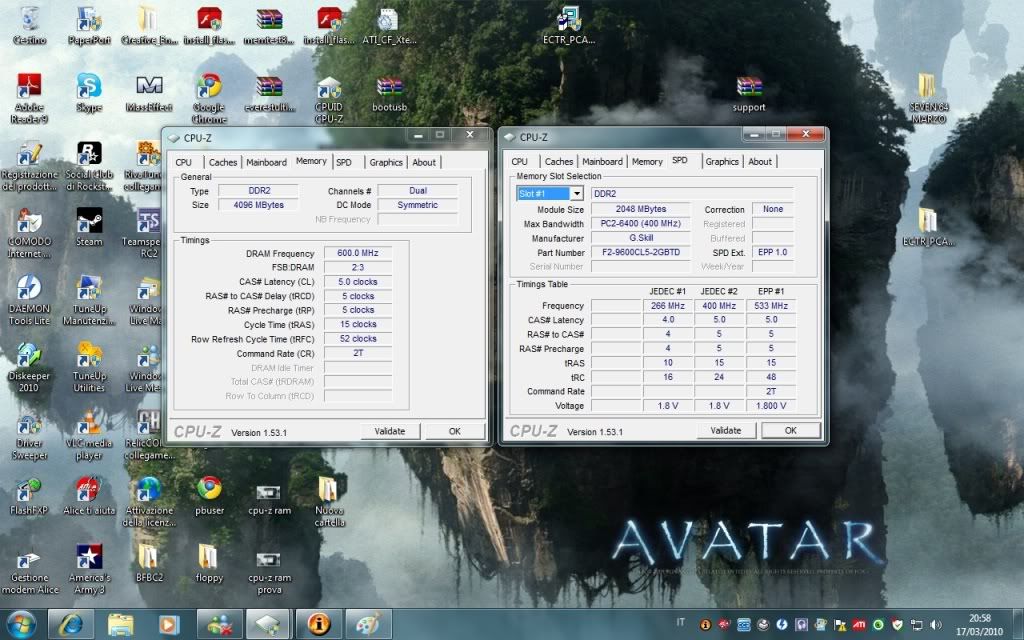Click Internet Explorer in the taskbar
The height and width of the screenshot is (640, 1024).
[71, 624]
